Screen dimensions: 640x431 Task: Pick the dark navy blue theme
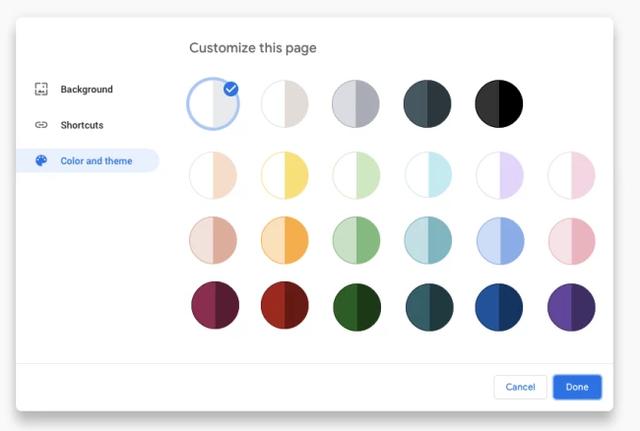(x=499, y=307)
